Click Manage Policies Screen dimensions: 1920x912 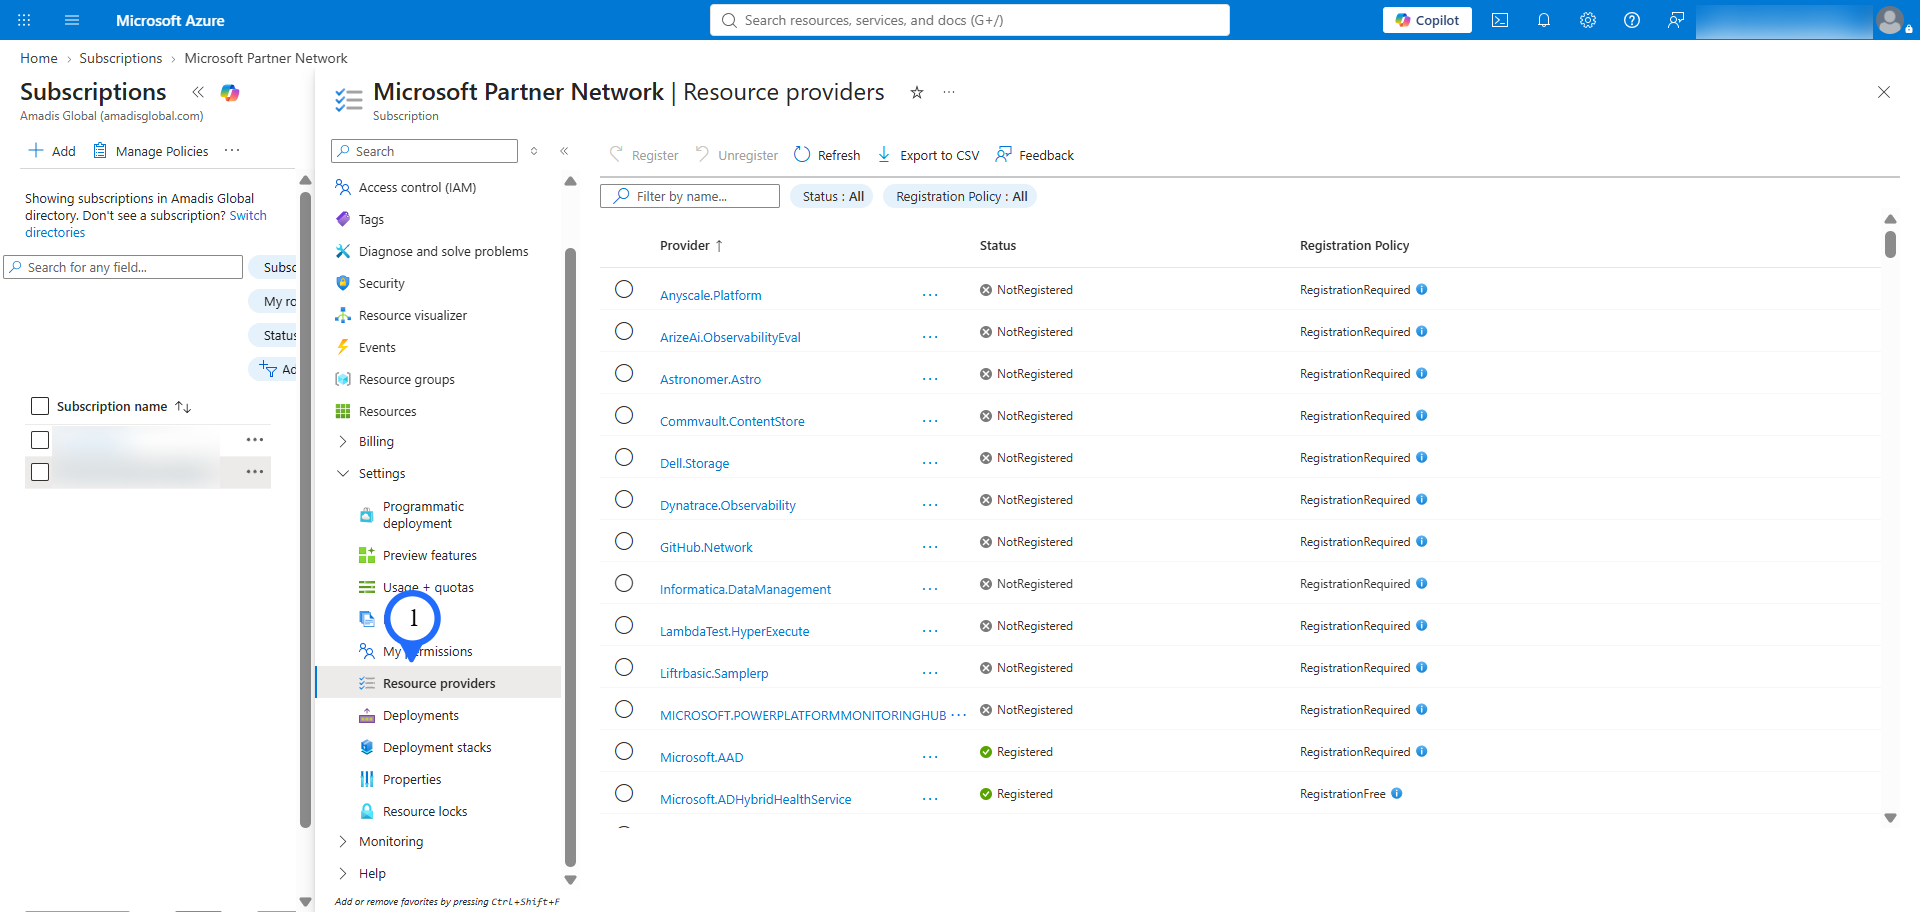click(x=150, y=151)
